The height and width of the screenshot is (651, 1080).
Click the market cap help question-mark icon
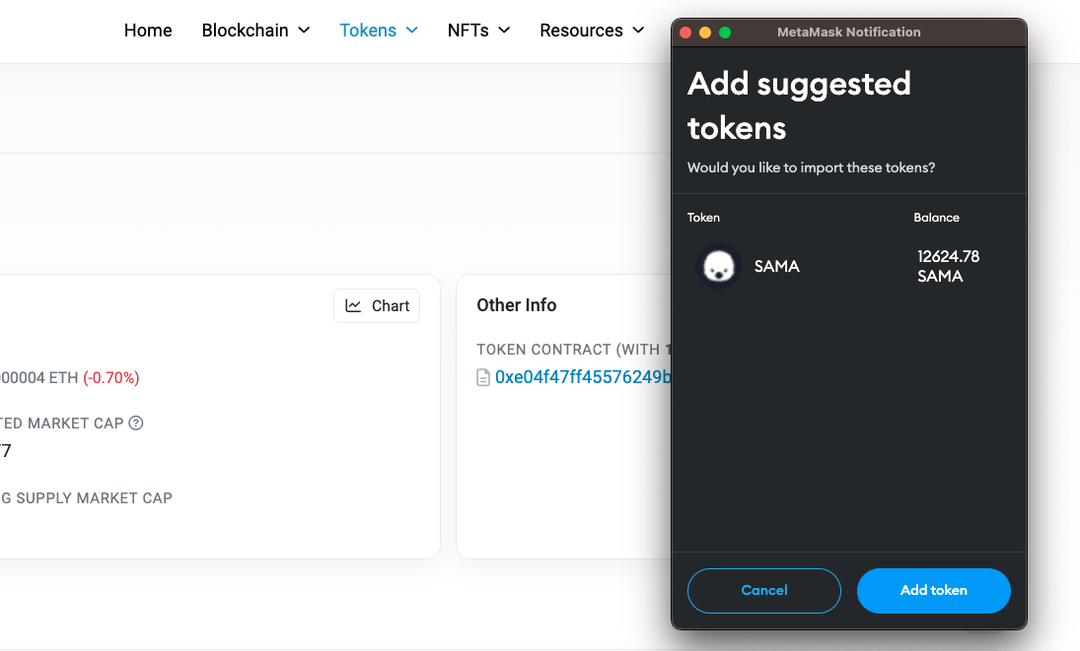tap(136, 423)
